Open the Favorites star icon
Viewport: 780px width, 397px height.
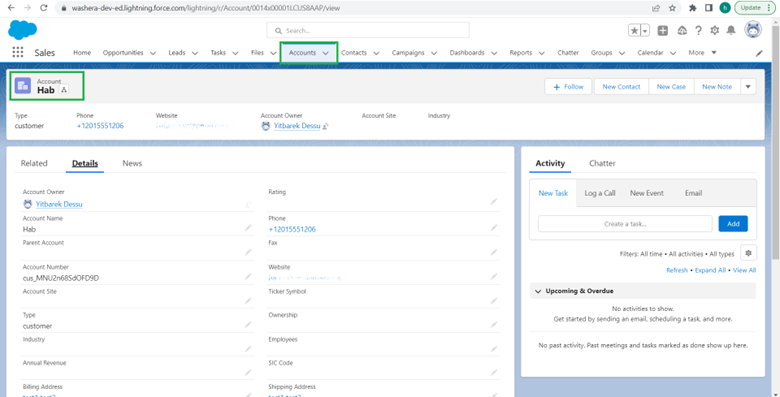[x=634, y=30]
